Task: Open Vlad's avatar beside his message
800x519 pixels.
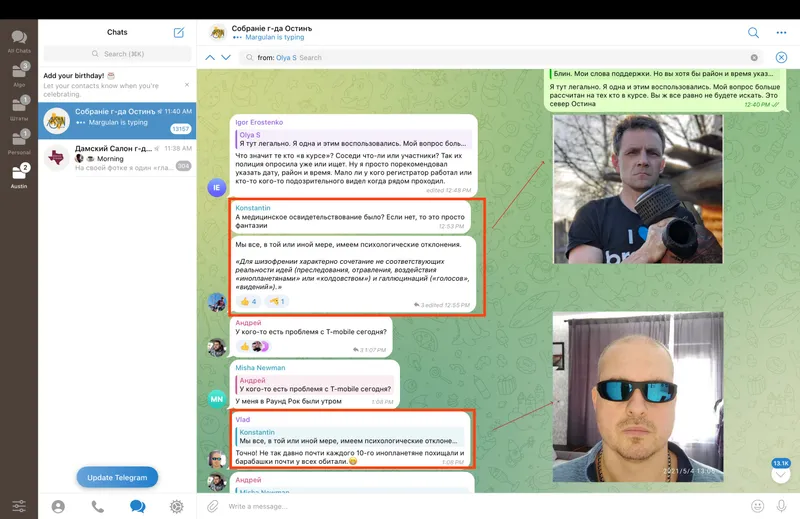Action: [217, 459]
